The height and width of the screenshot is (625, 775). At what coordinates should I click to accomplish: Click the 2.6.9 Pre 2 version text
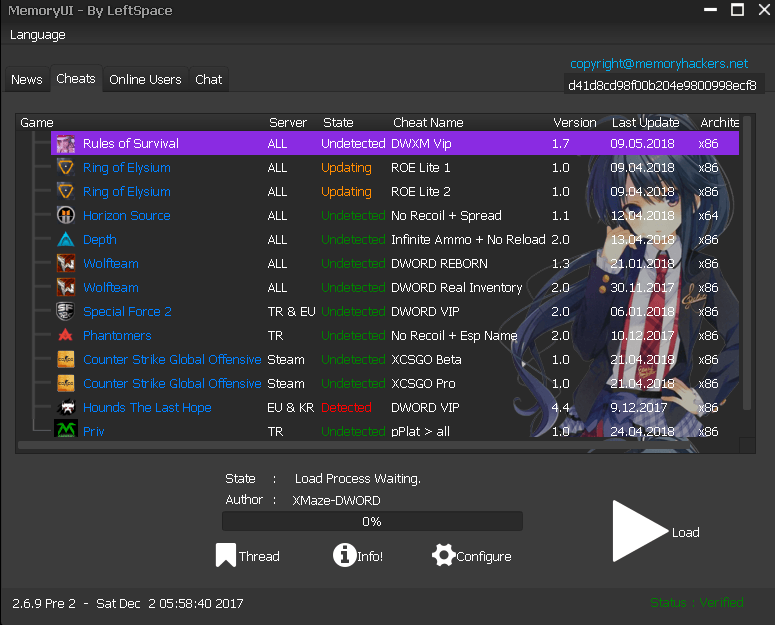click(44, 604)
